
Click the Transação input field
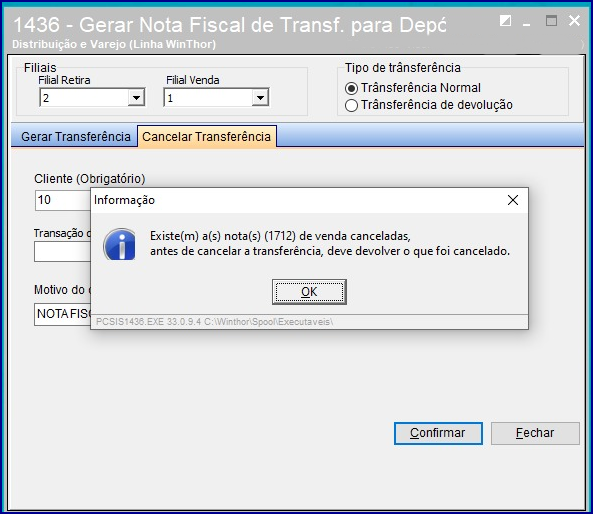(x=63, y=252)
